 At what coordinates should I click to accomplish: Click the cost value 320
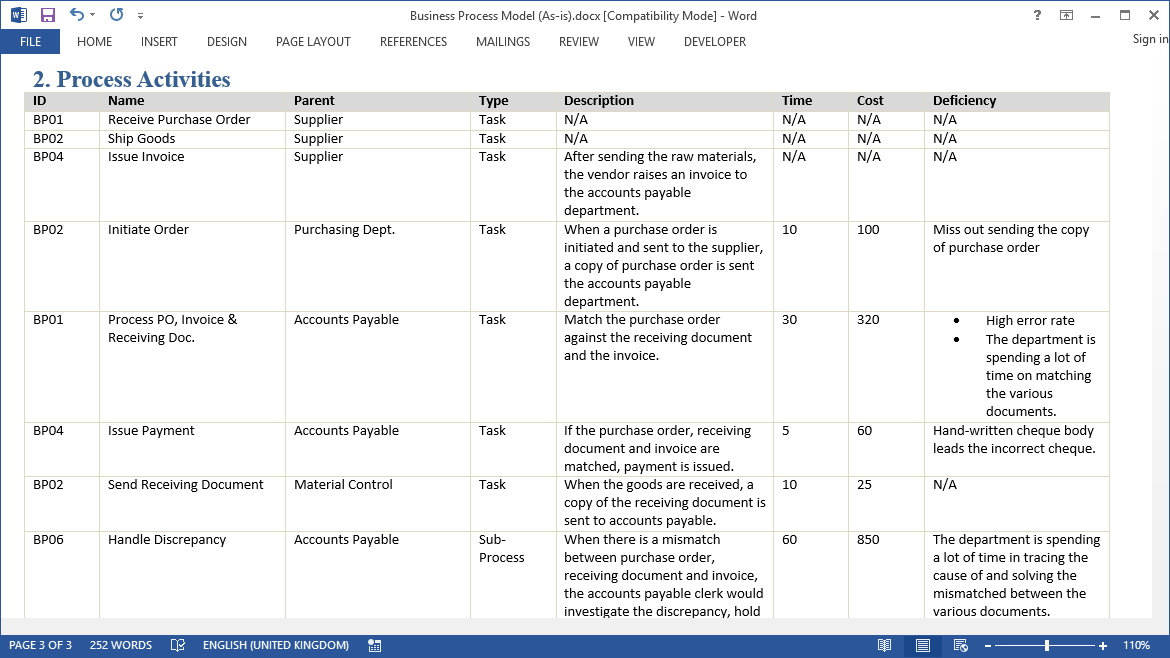click(869, 320)
